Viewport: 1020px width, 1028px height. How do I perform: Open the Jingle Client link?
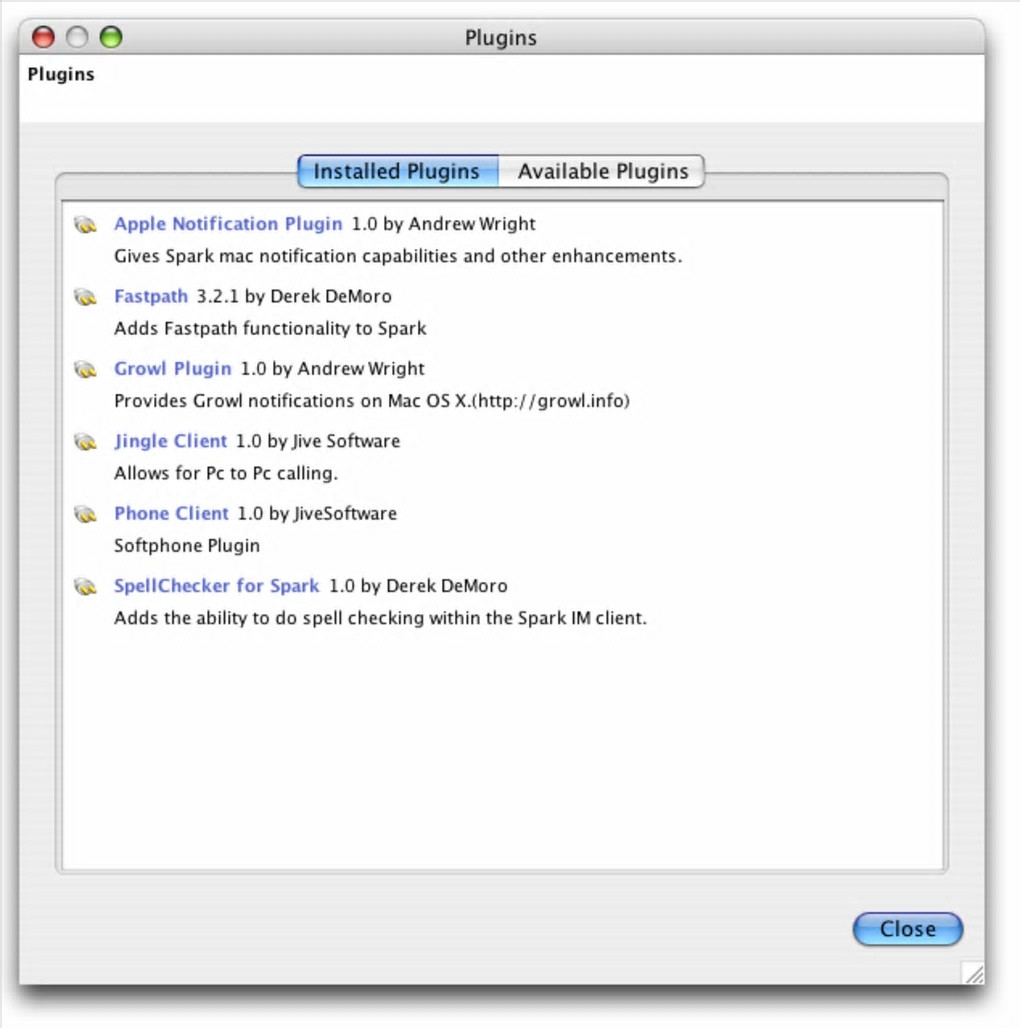[x=170, y=441]
